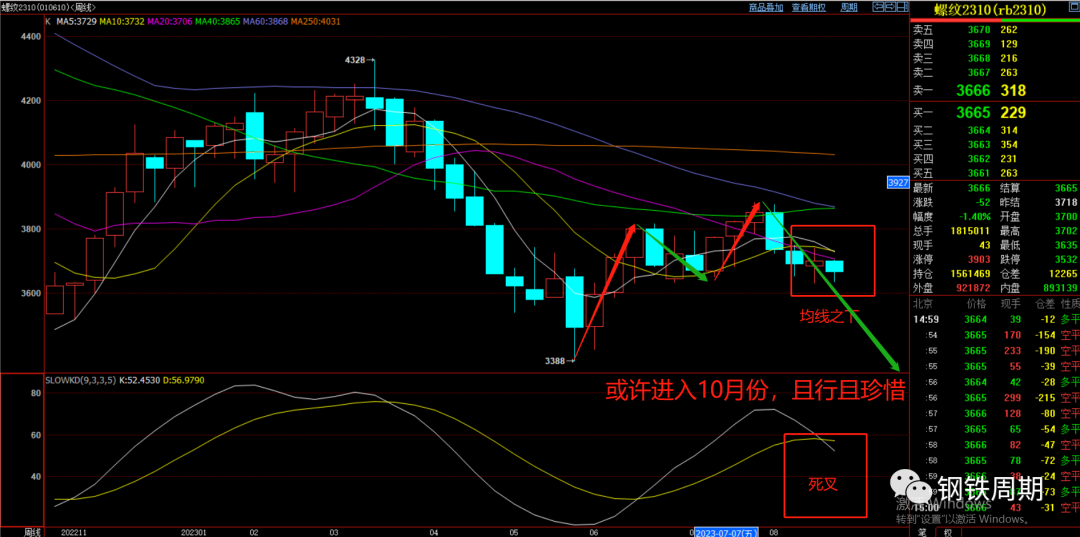Click the 总手 1815011 volume value

[x=970, y=231]
